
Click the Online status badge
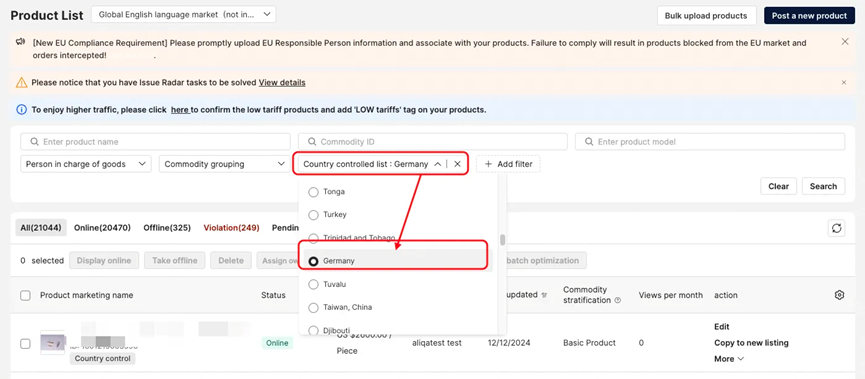coord(277,343)
